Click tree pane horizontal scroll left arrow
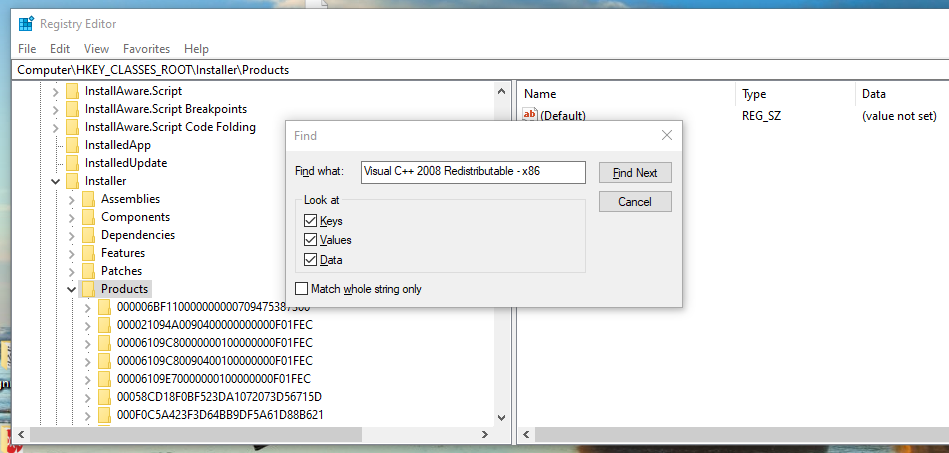 [22, 434]
